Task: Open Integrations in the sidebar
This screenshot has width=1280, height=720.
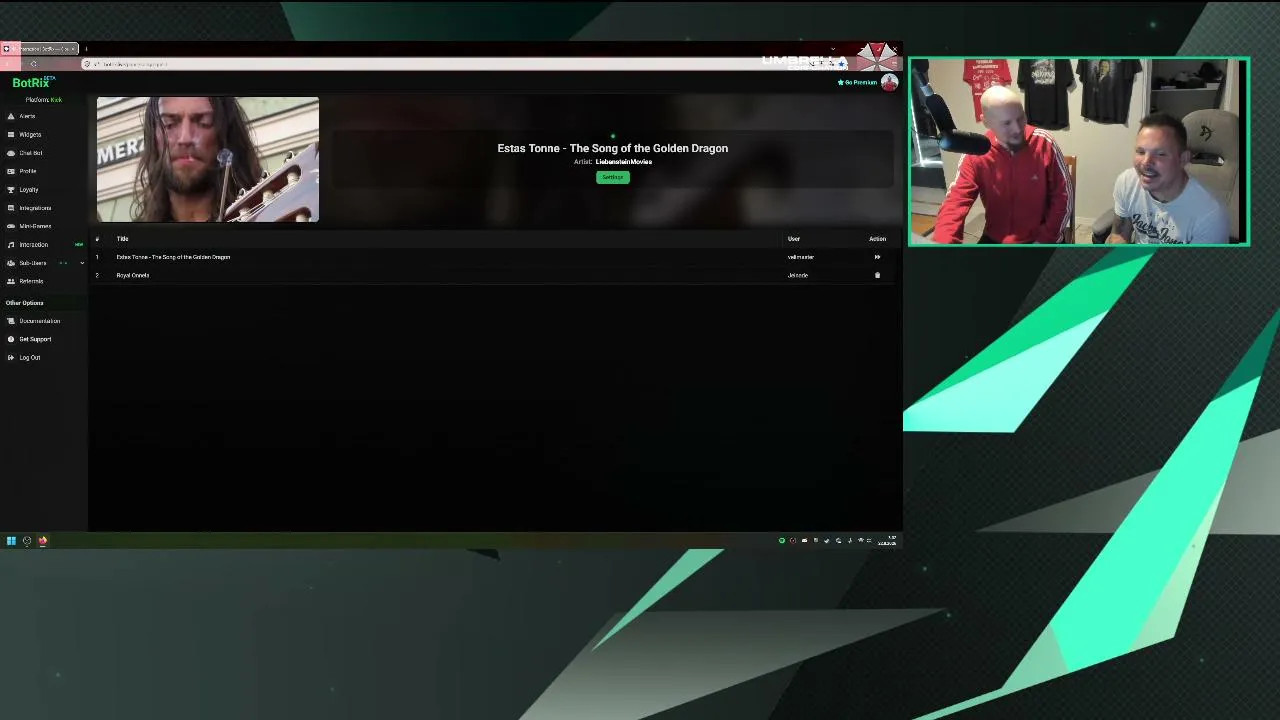Action: [x=35, y=208]
